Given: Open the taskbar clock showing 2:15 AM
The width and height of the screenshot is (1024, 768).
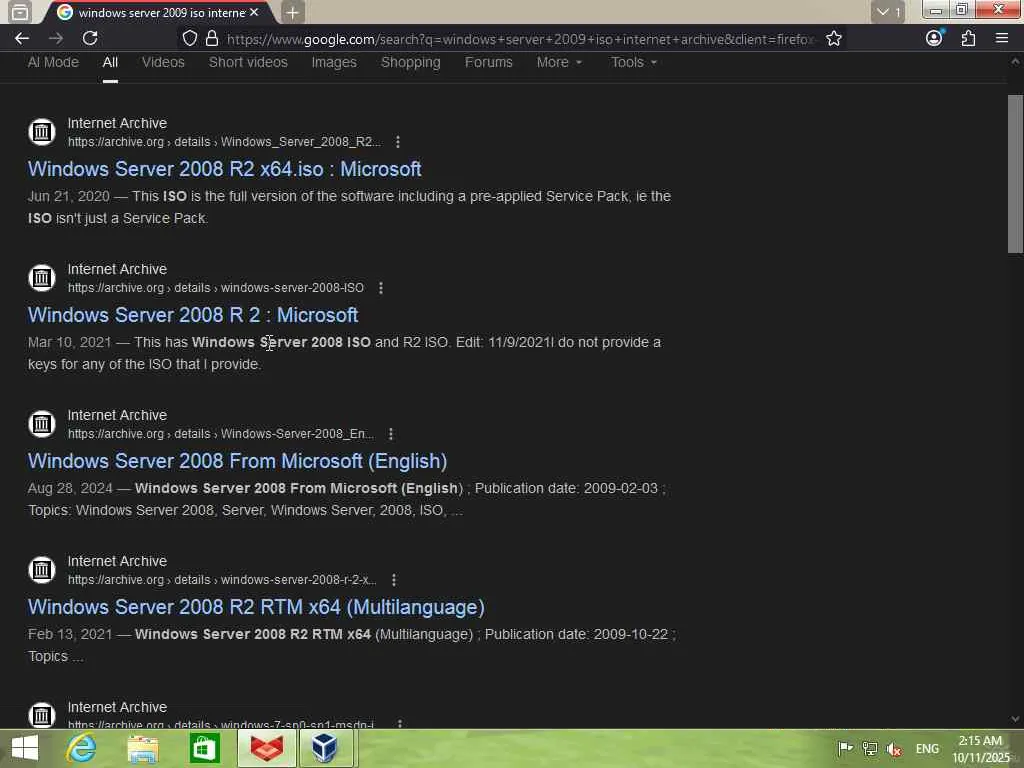Looking at the screenshot, I should (x=981, y=749).
